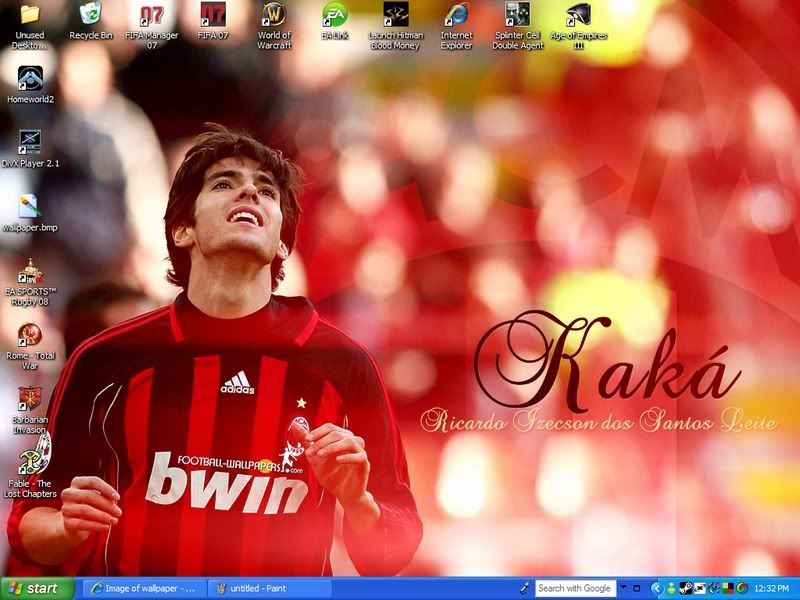
Task: Click the deskbar small window button
Action: 636,588
